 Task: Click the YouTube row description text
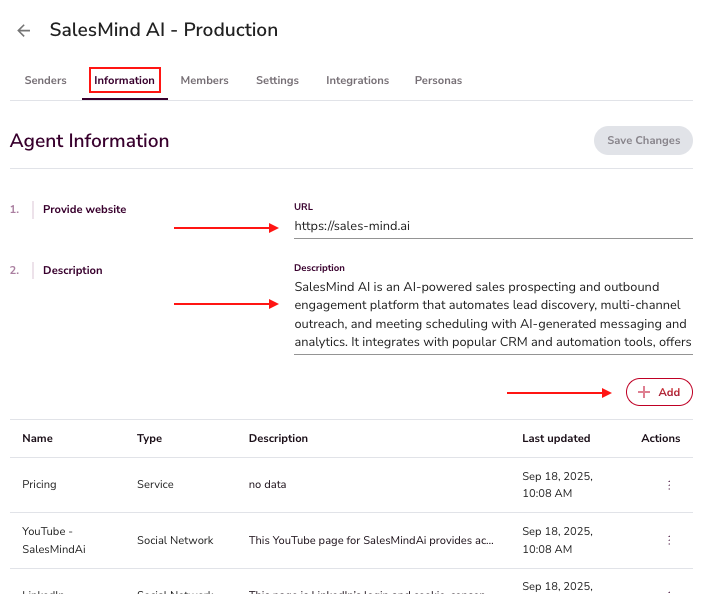371,540
